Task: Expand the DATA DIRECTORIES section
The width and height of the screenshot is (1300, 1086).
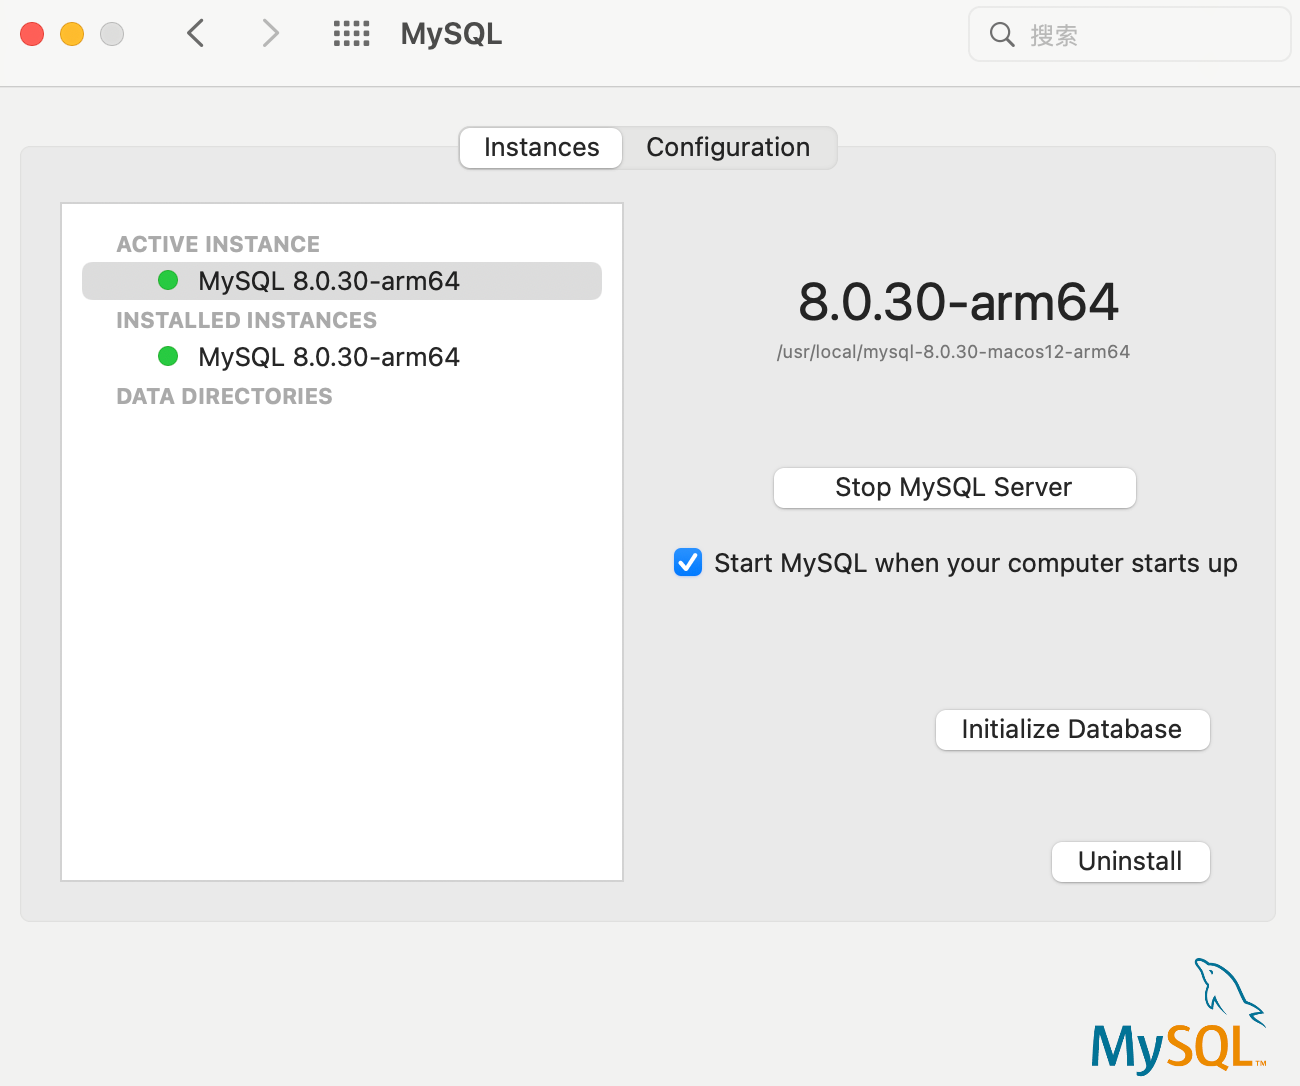Action: coord(224,396)
